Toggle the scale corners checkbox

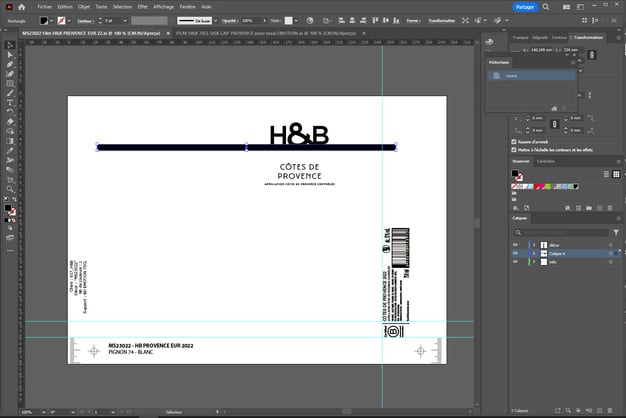coord(514,142)
